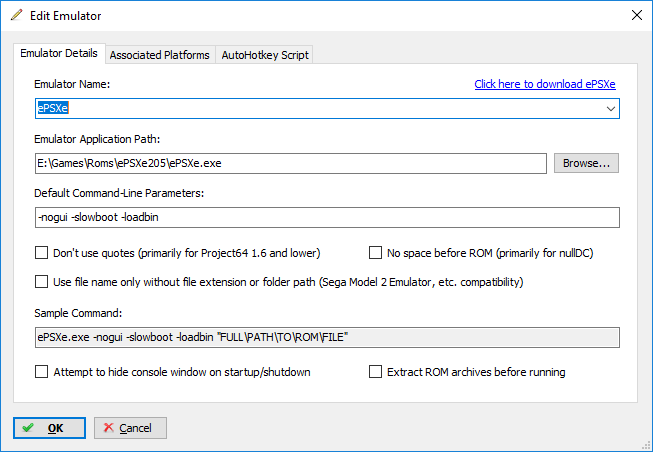Click the Default Command-Line Parameters label
The height and width of the screenshot is (452, 653).
(119, 193)
